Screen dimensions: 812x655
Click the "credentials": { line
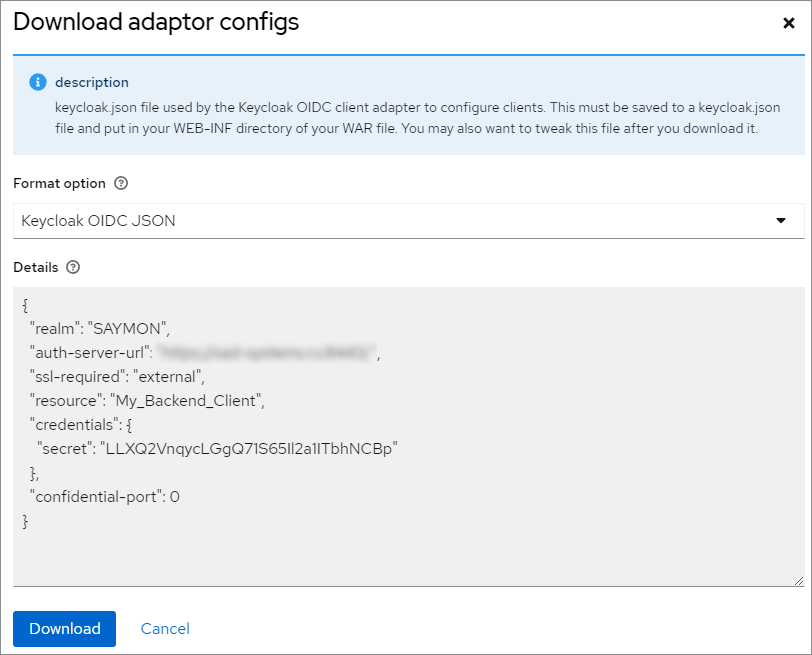click(x=81, y=425)
